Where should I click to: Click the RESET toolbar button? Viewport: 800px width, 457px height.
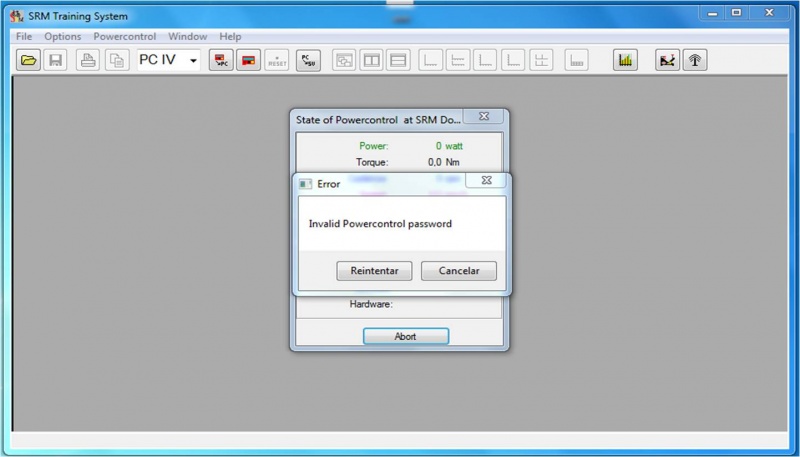(276, 61)
